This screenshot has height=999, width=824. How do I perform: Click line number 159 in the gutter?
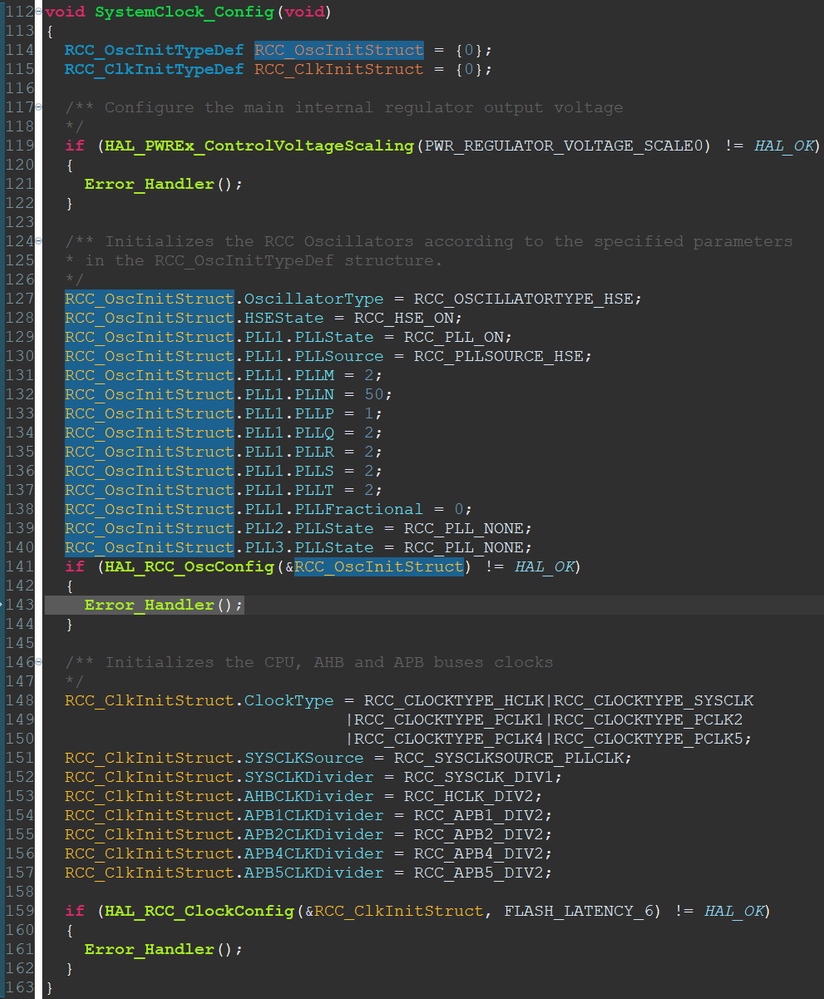point(19,911)
